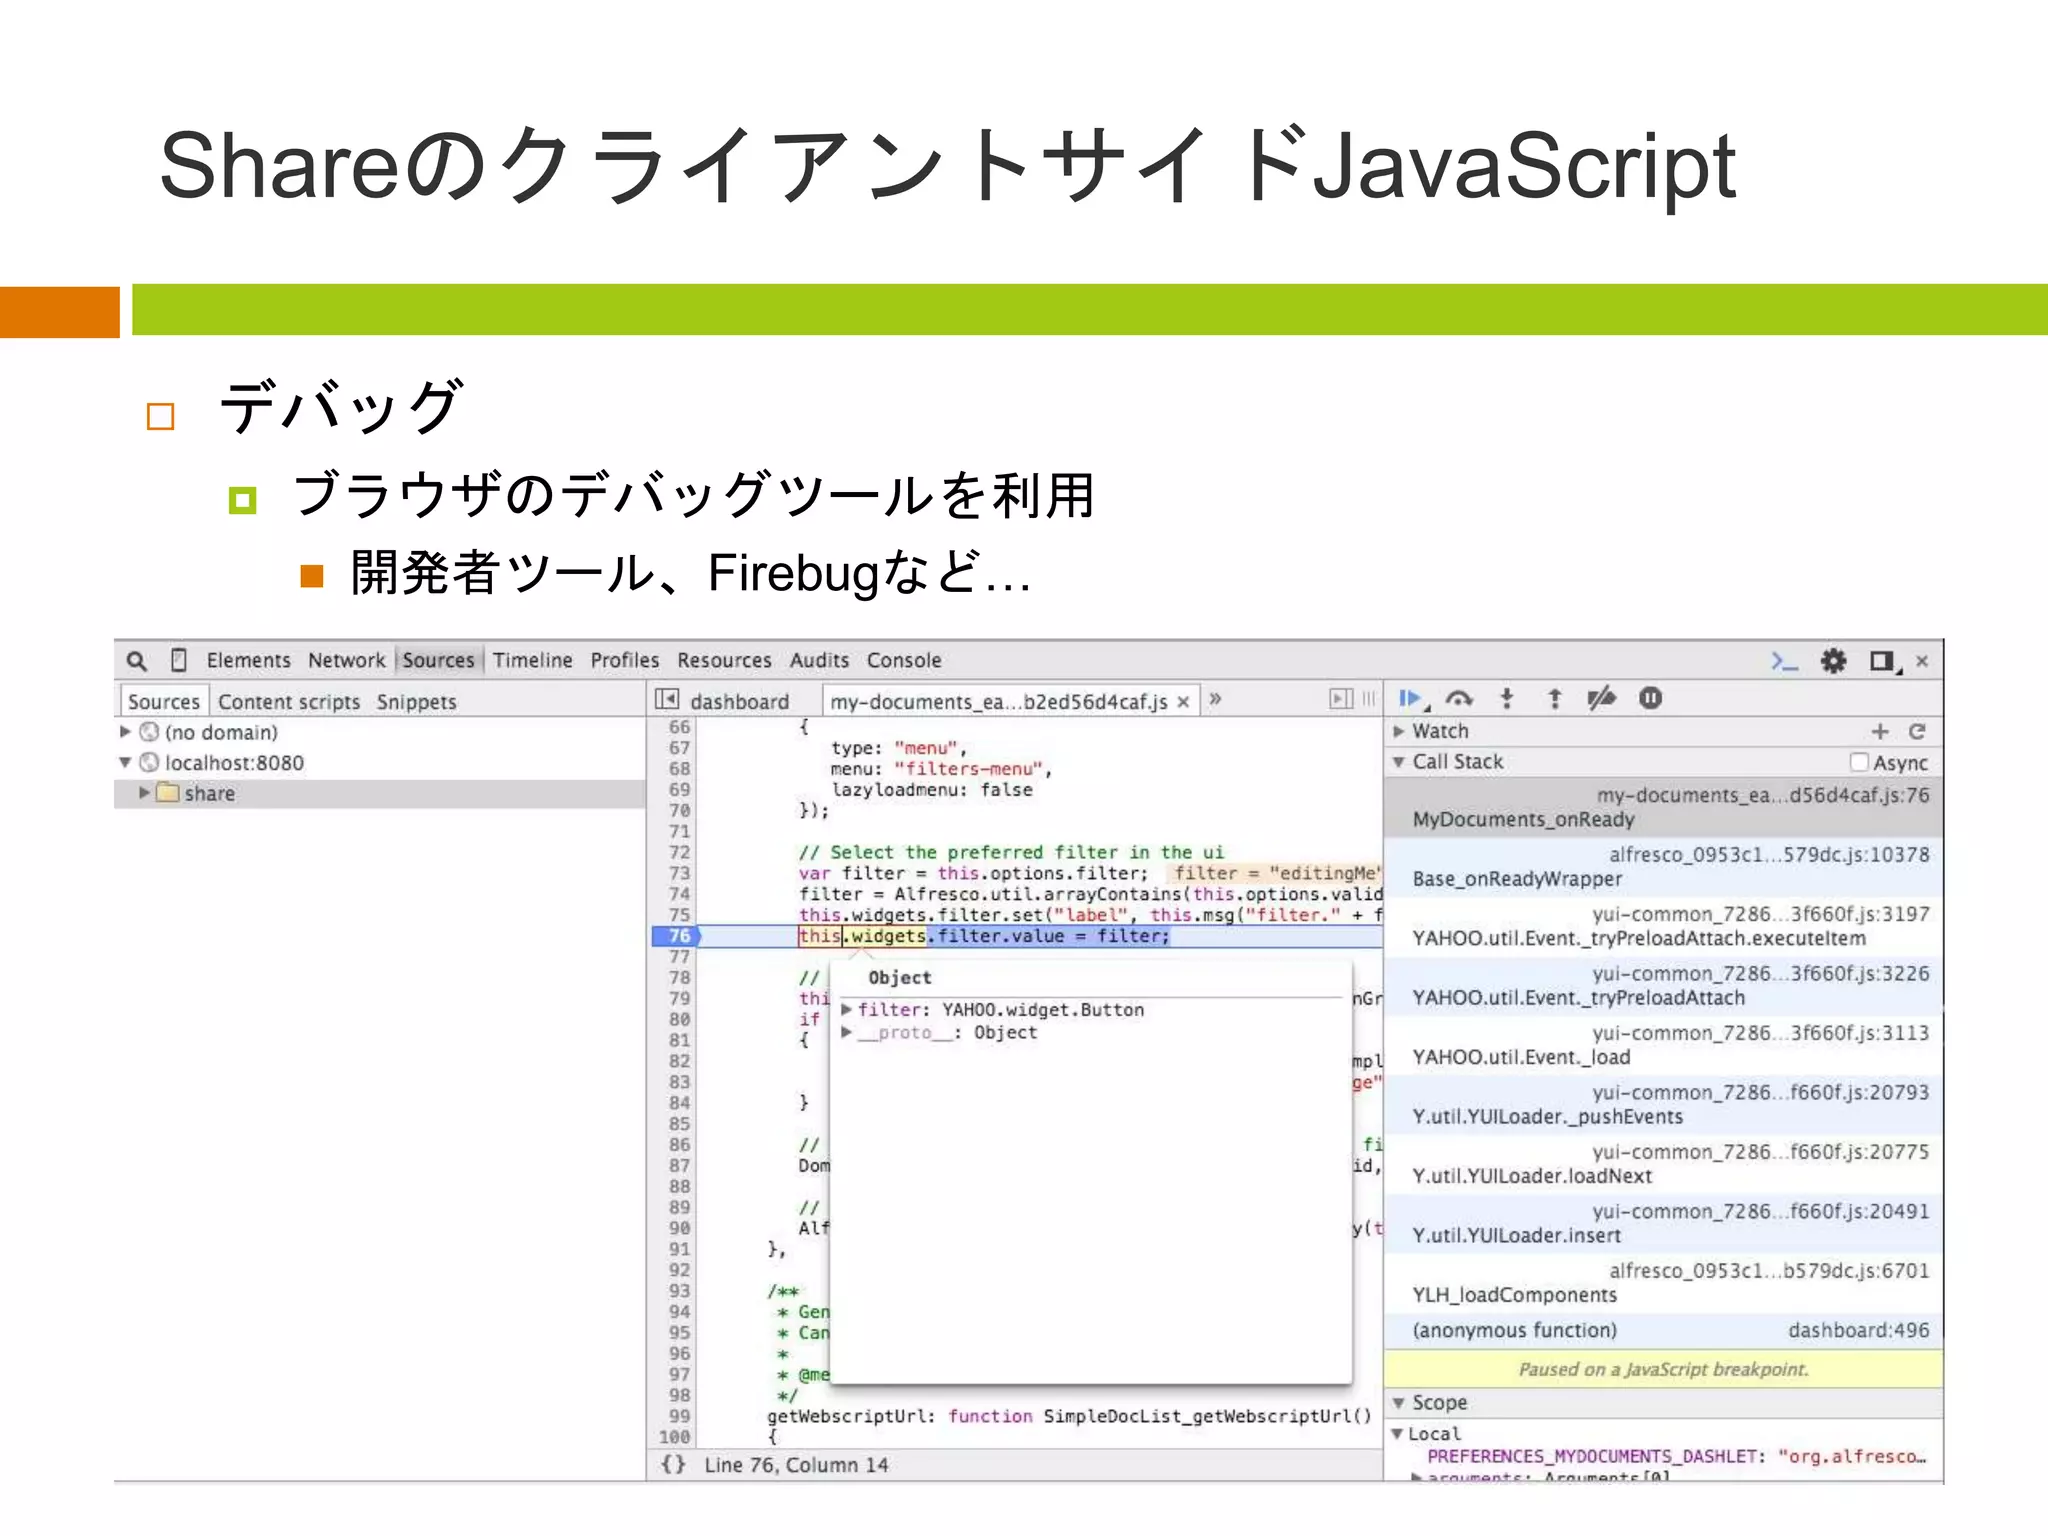Show more tabs with the double chevron
2048x1536 pixels.
1215,699
